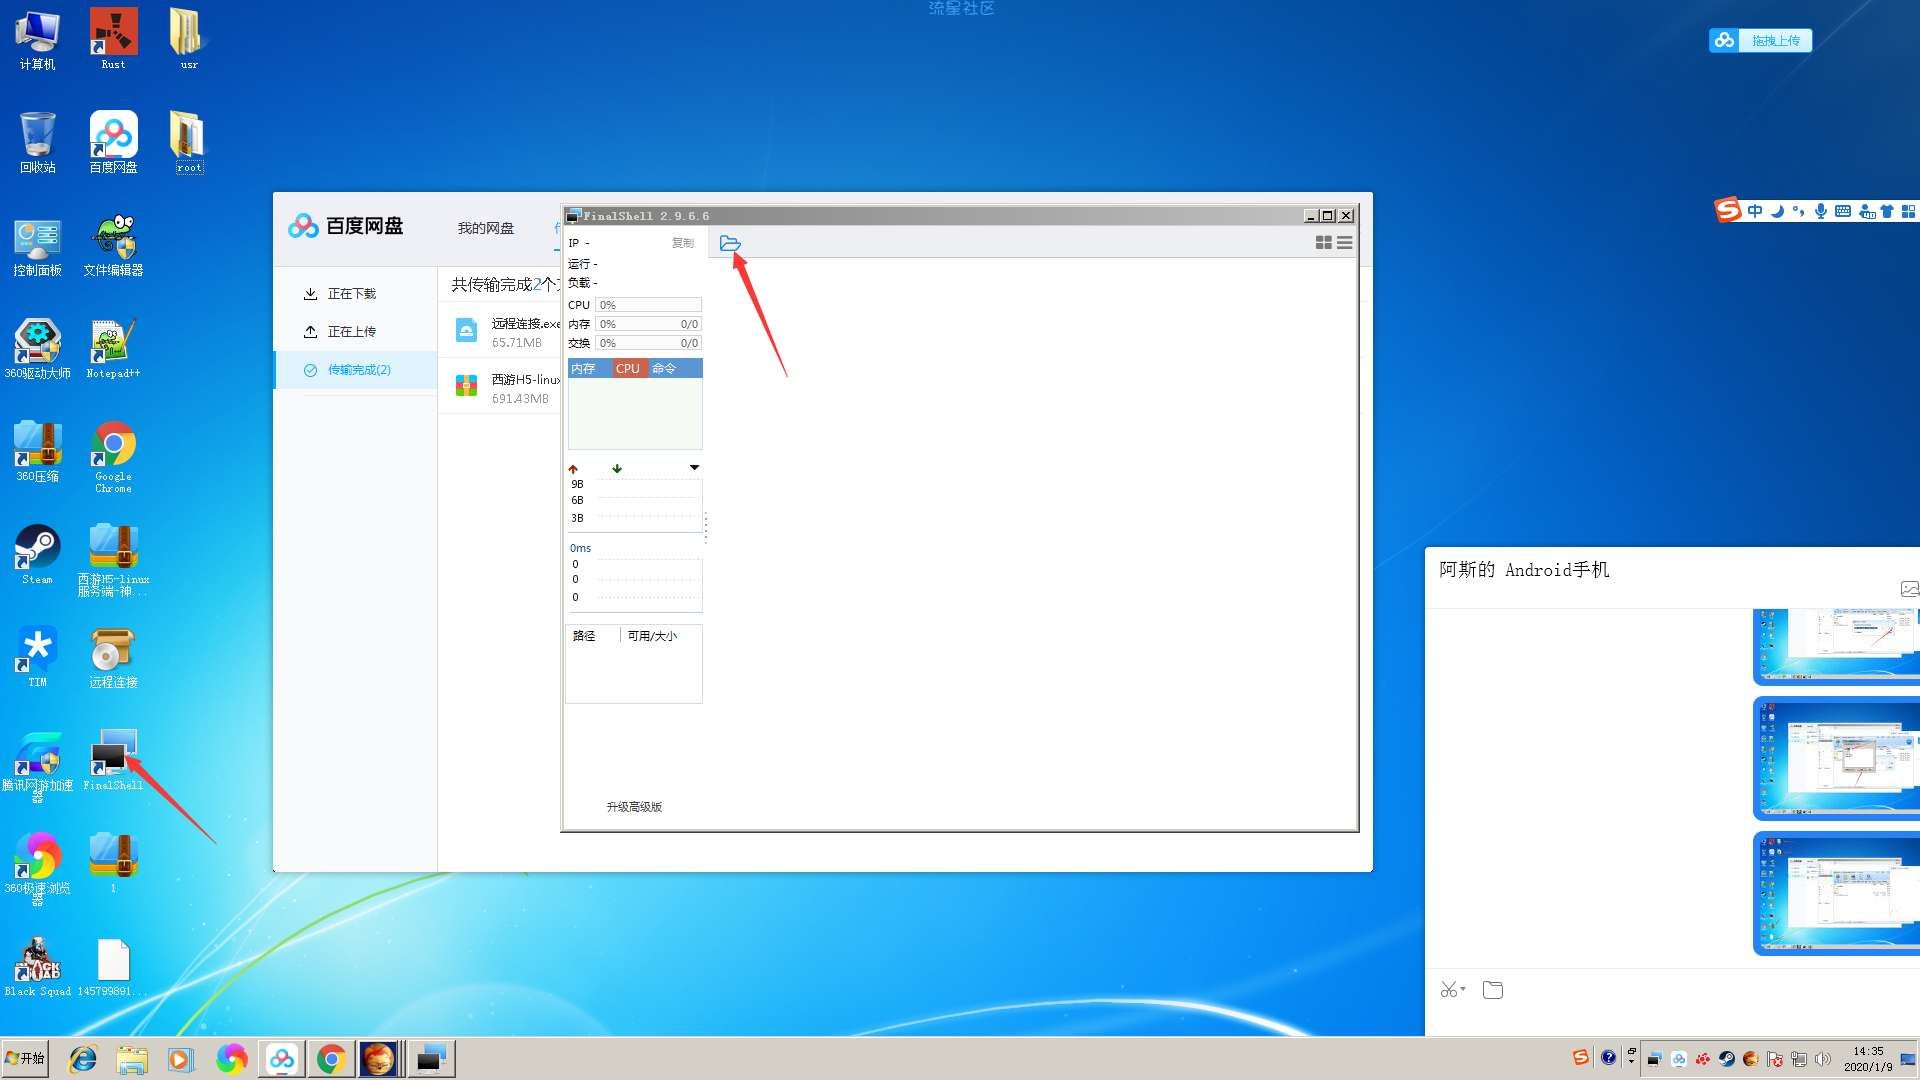Select the Black Squad desktop shortcut
1920x1080 pixels.
click(37, 967)
